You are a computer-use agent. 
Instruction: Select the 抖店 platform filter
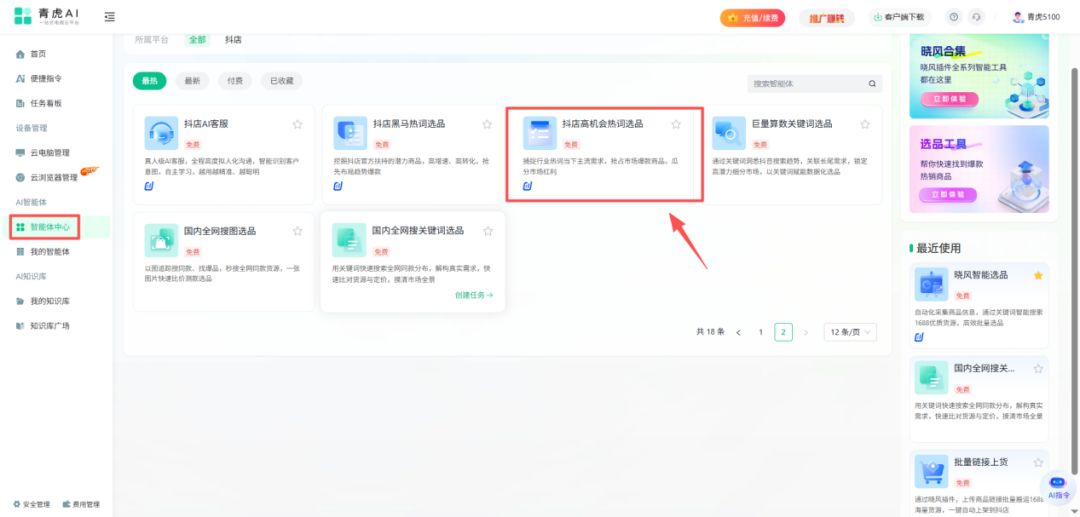click(x=233, y=40)
